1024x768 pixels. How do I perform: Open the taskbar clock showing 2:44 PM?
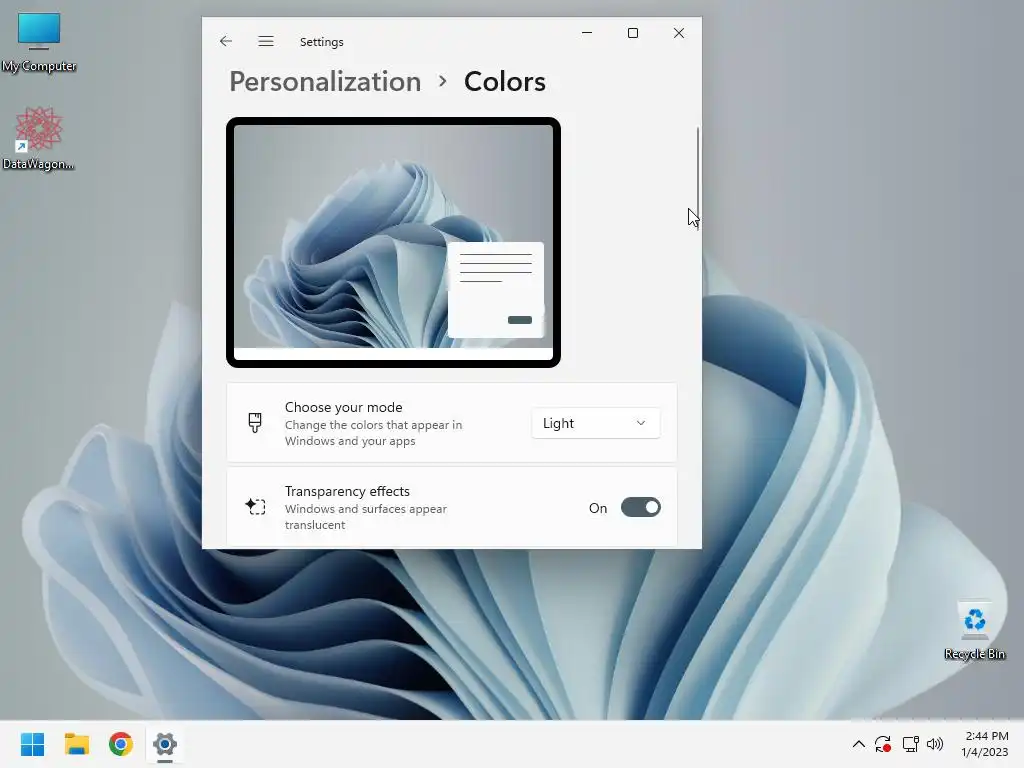tap(985, 744)
